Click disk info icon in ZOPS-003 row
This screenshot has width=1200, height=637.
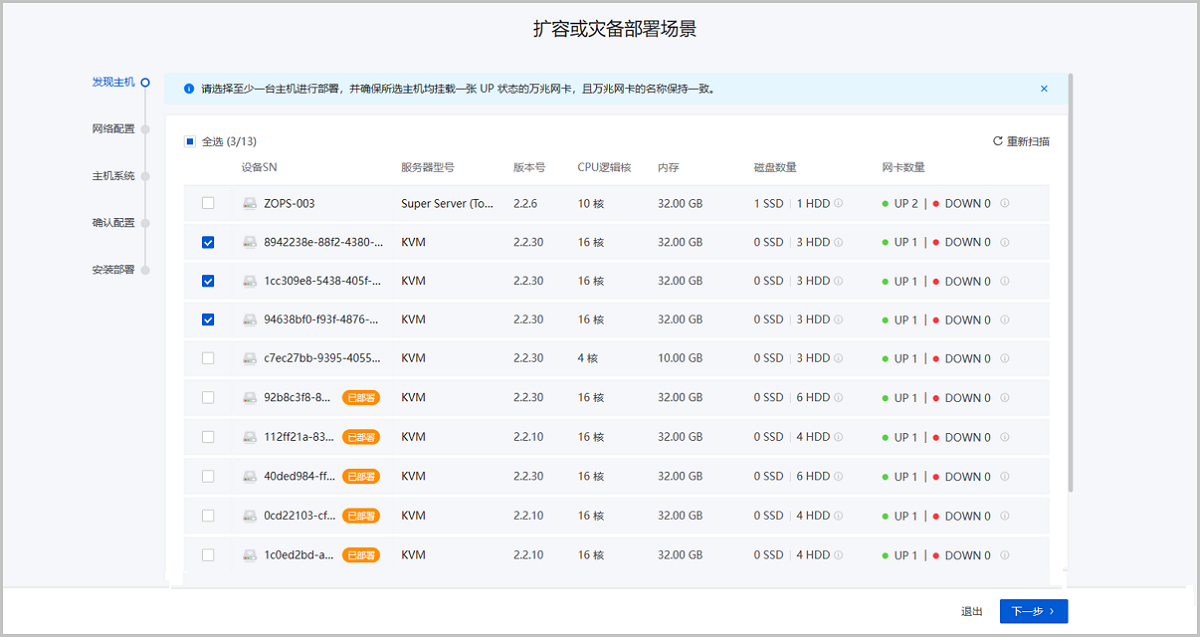(838, 203)
